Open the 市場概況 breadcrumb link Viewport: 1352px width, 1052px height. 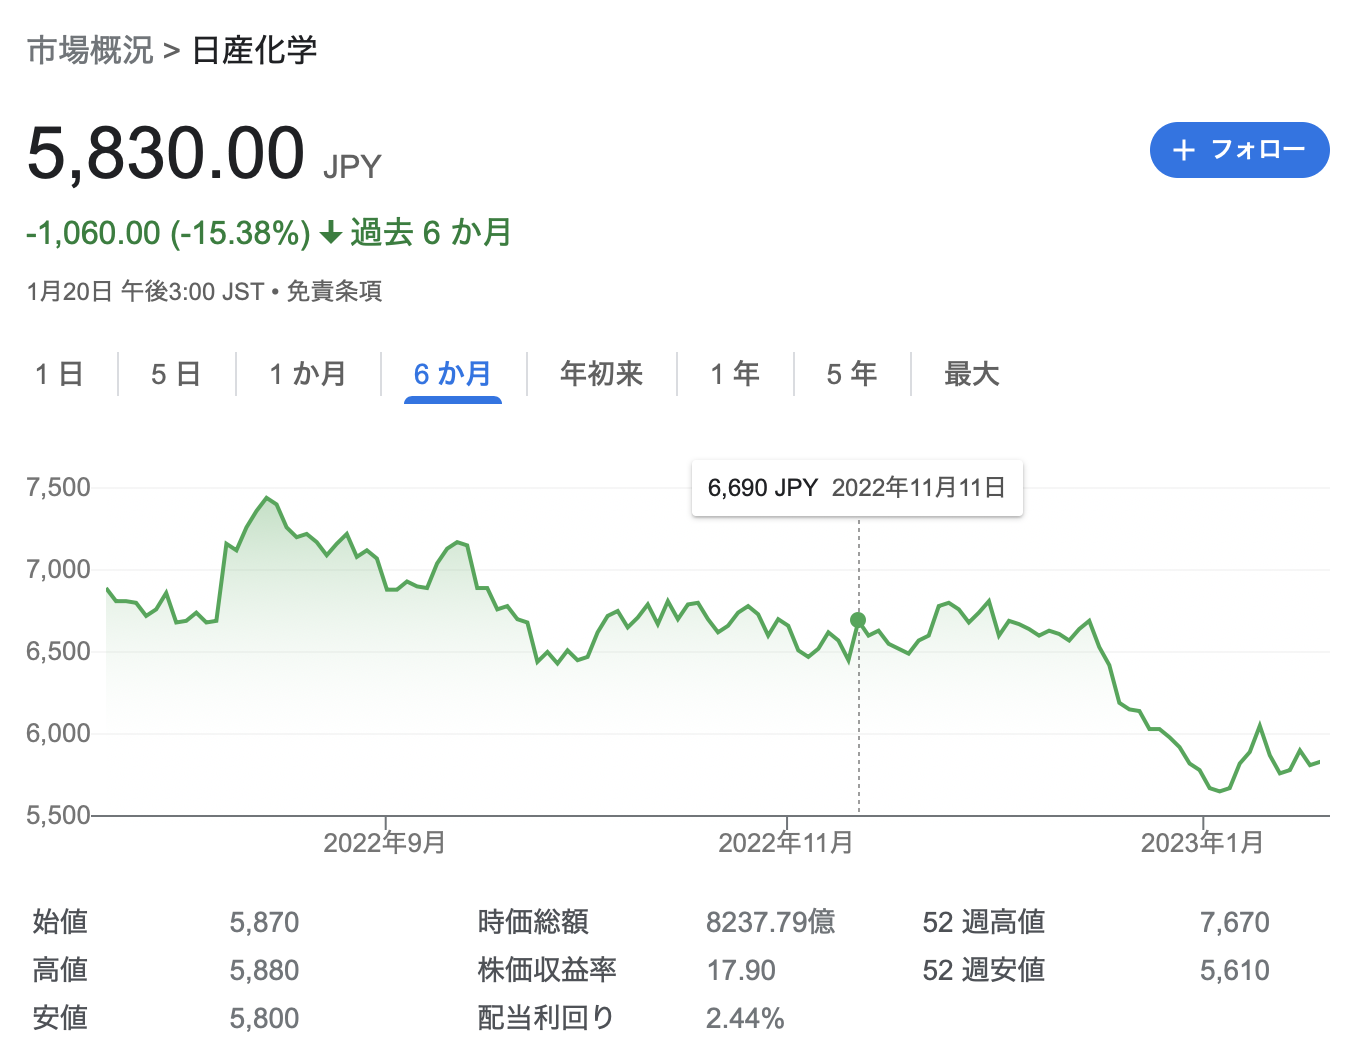tap(90, 50)
